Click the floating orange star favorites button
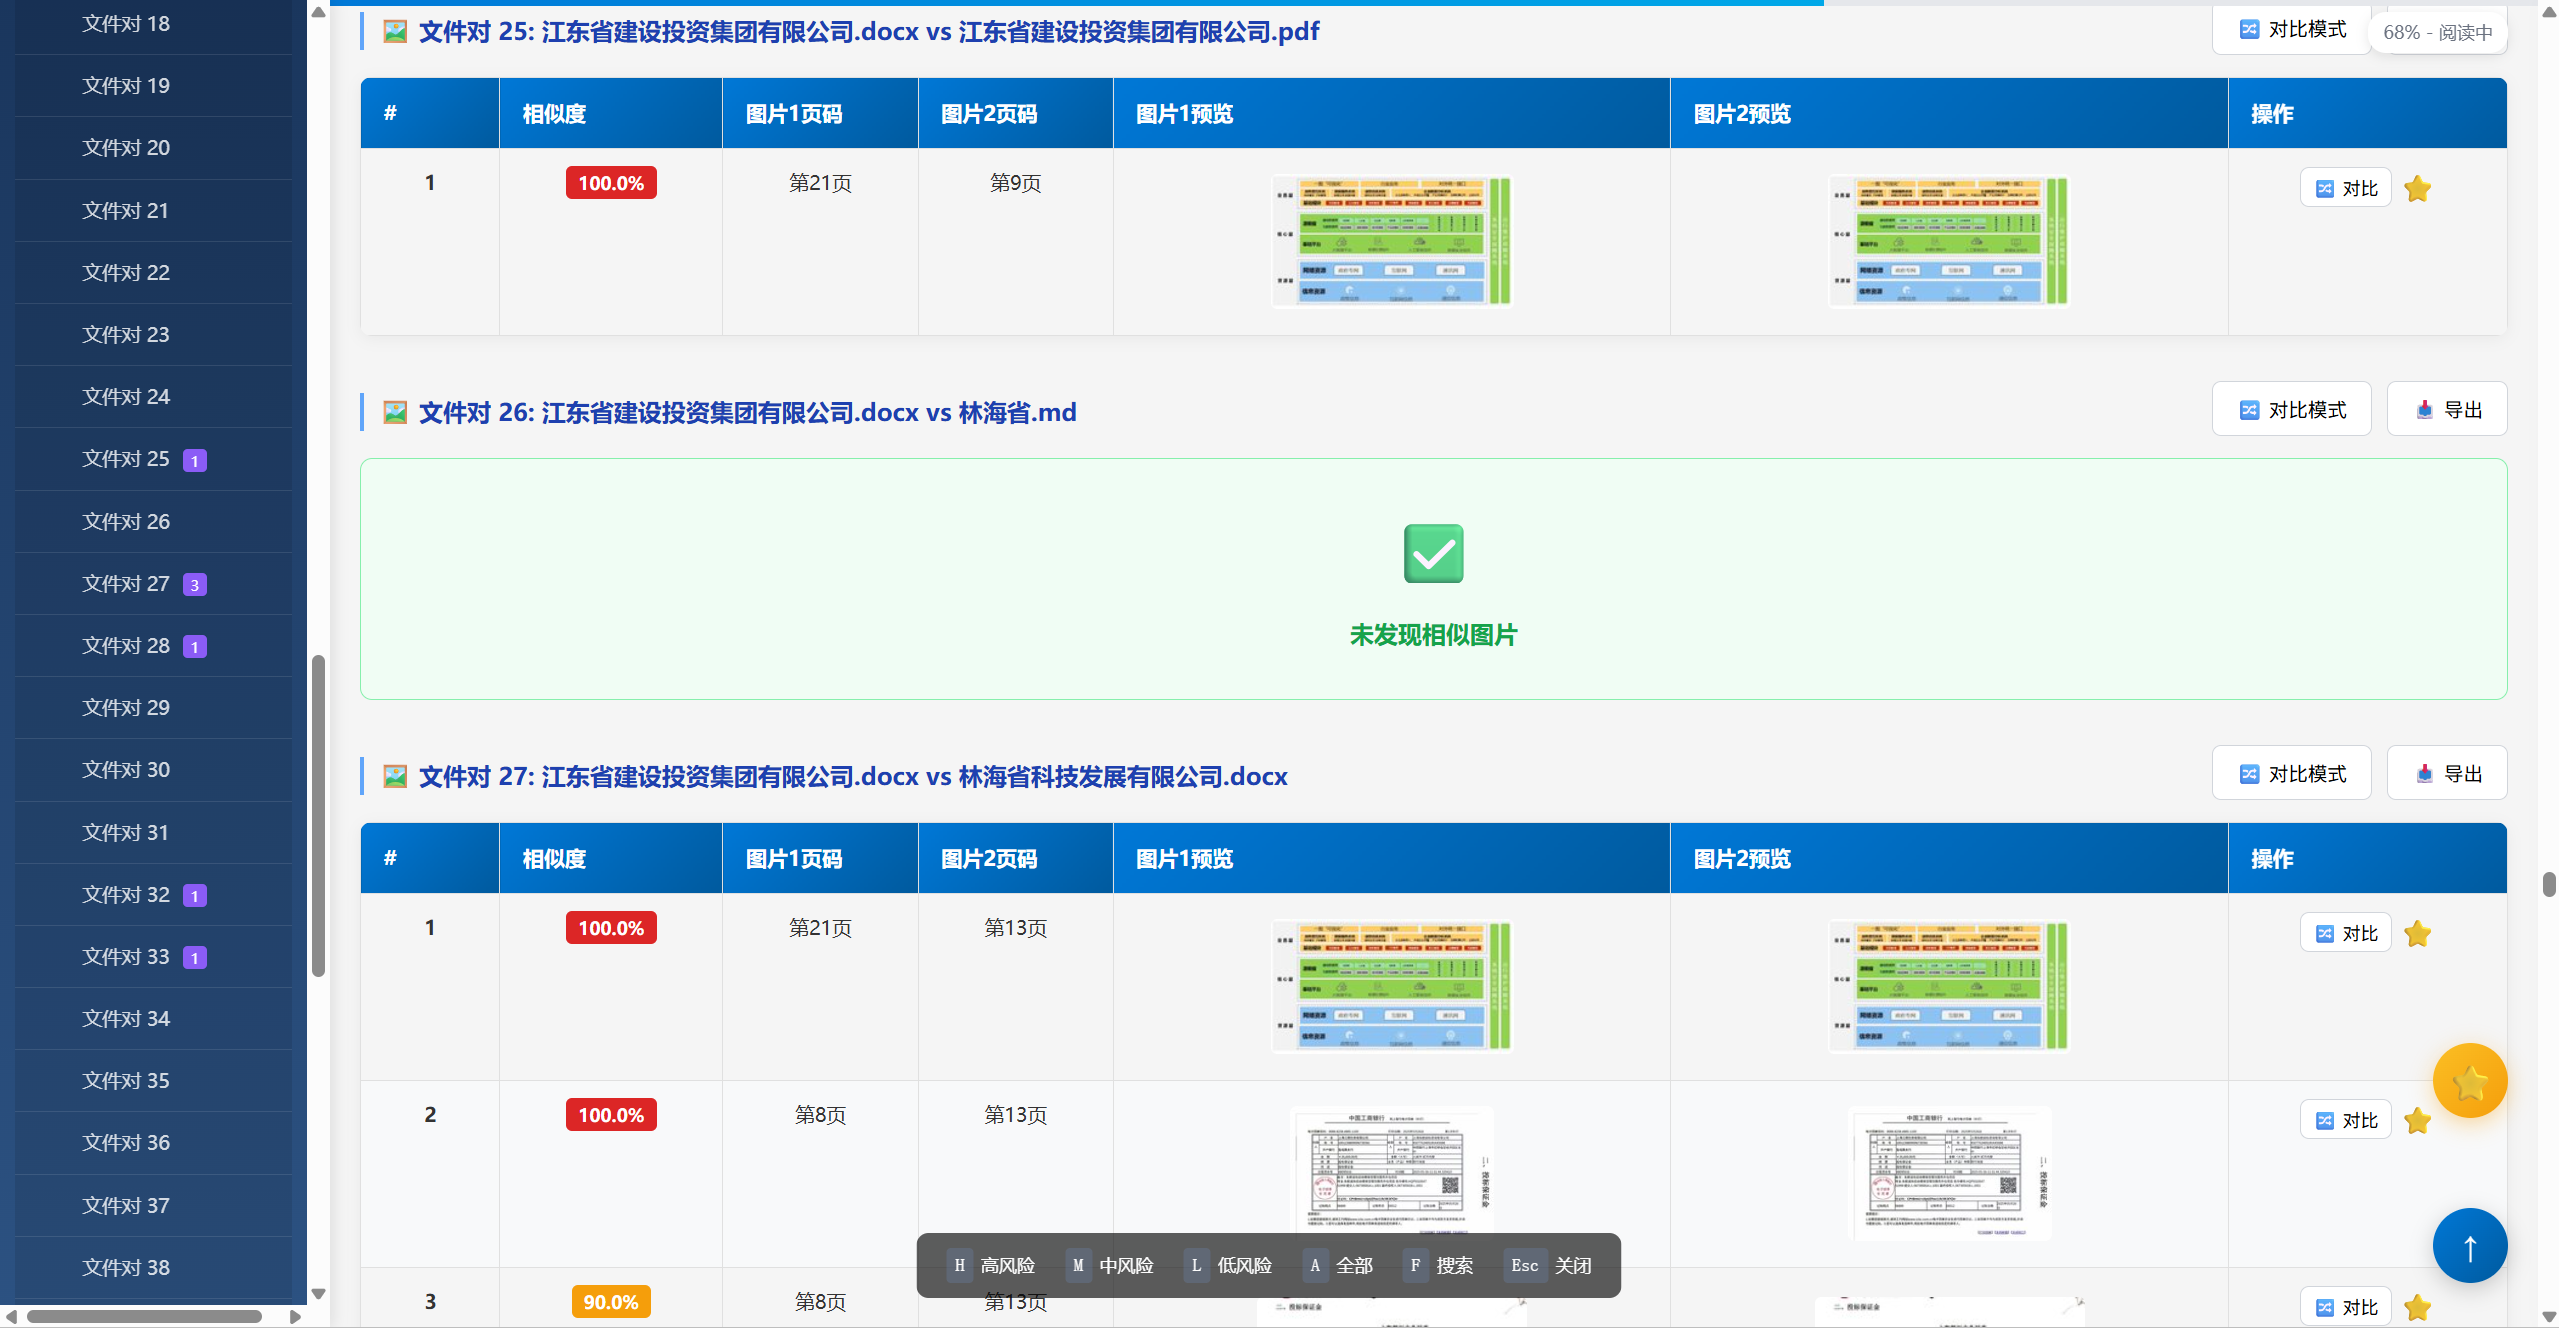 [x=2469, y=1080]
